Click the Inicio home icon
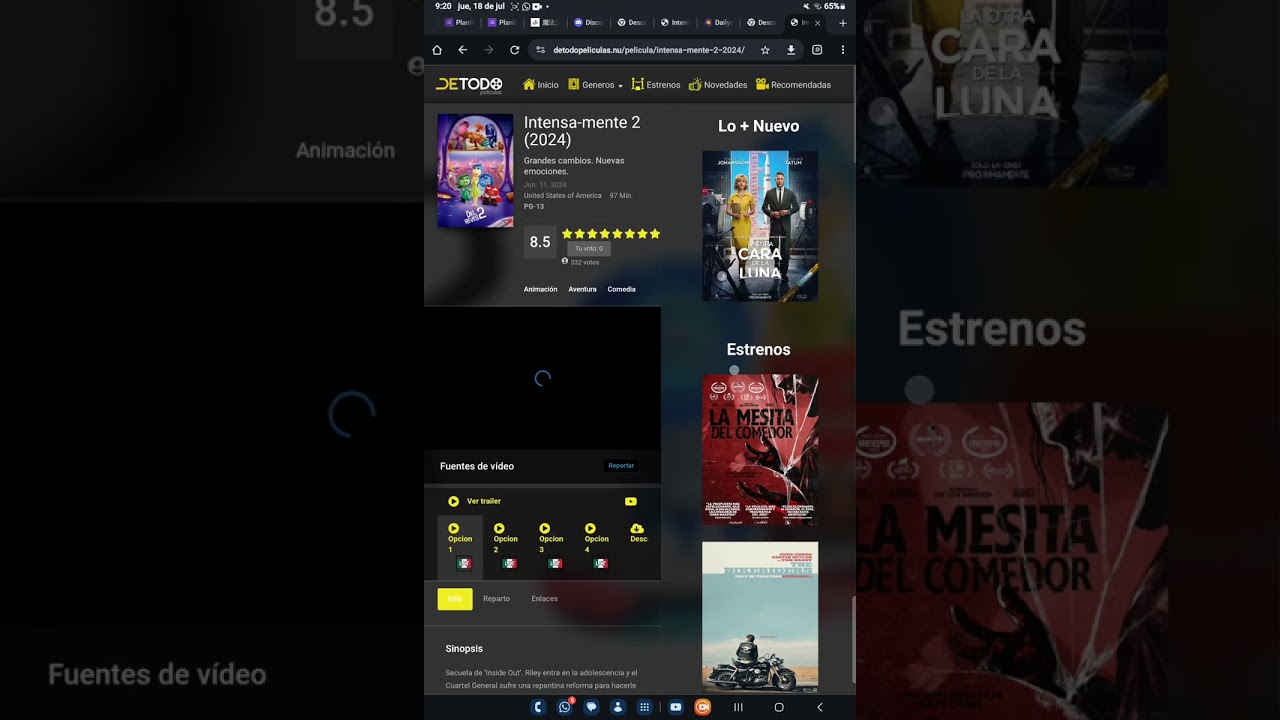 (x=529, y=84)
